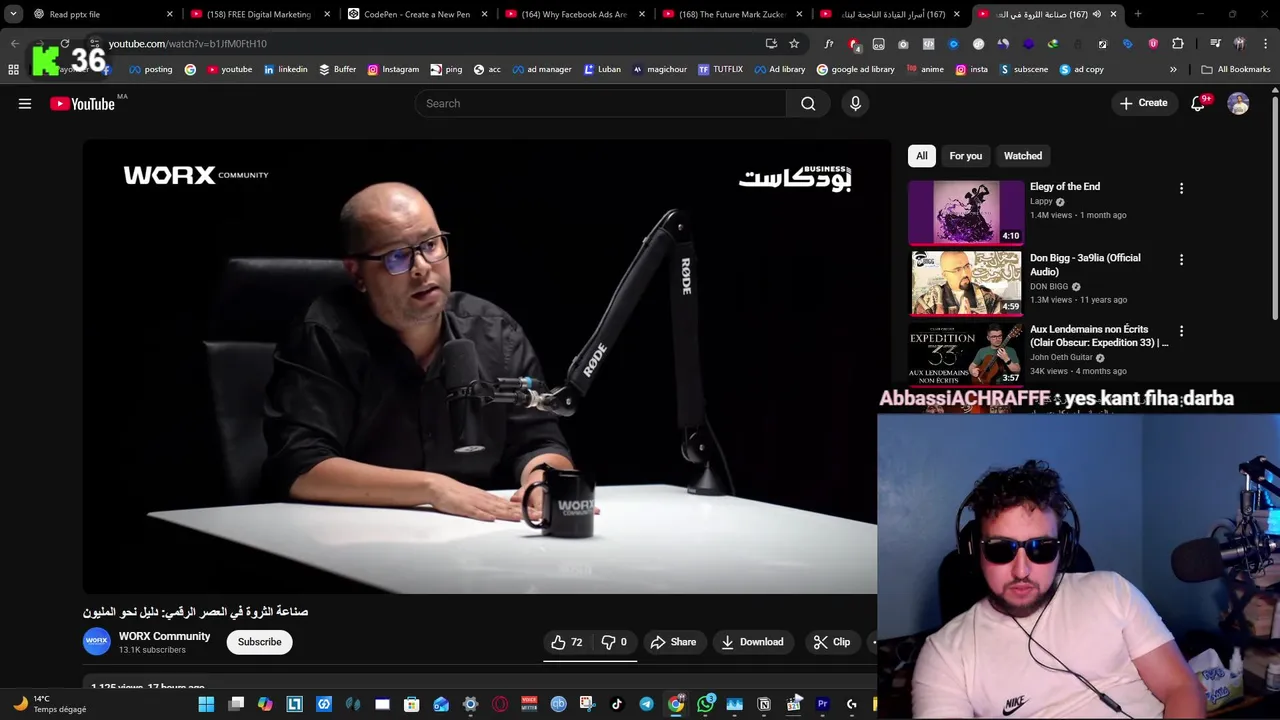Switch to The Future Mark Zucker tab
The width and height of the screenshot is (1280, 720).
click(x=731, y=14)
